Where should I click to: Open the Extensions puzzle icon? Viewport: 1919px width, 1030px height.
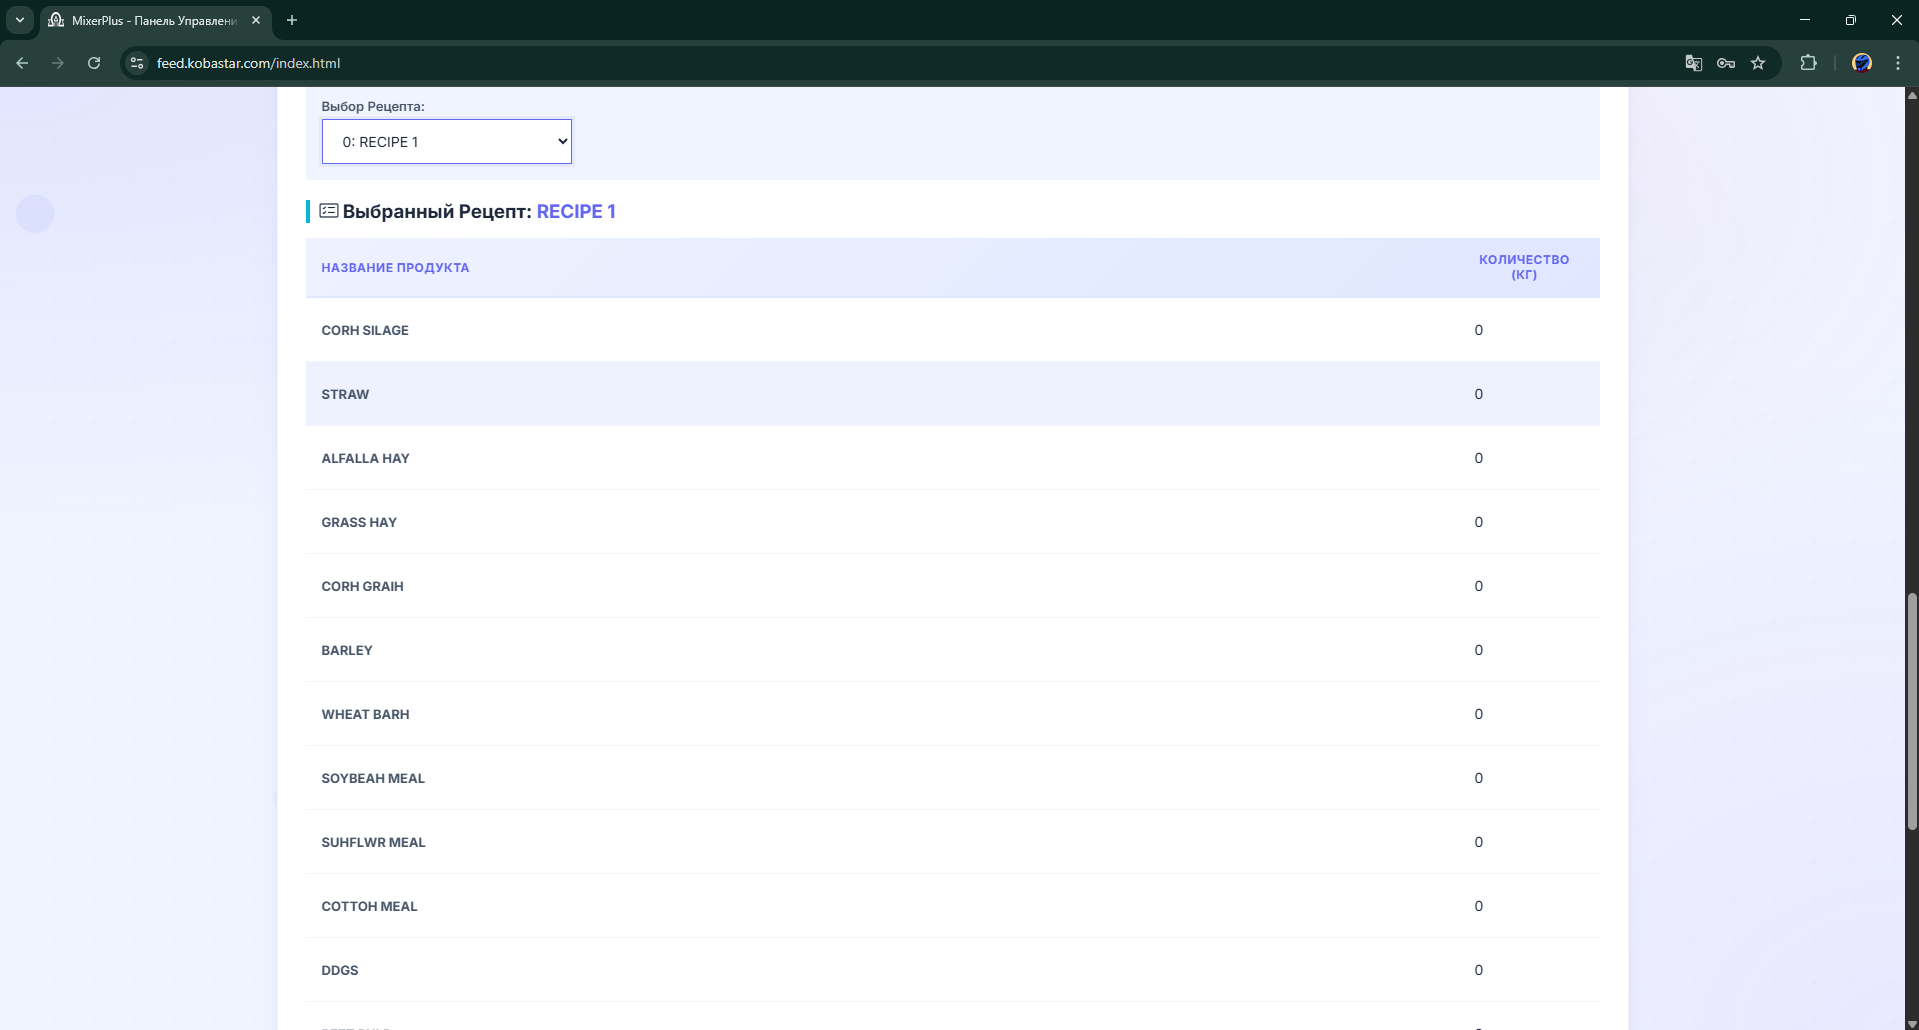pyautogui.click(x=1808, y=63)
